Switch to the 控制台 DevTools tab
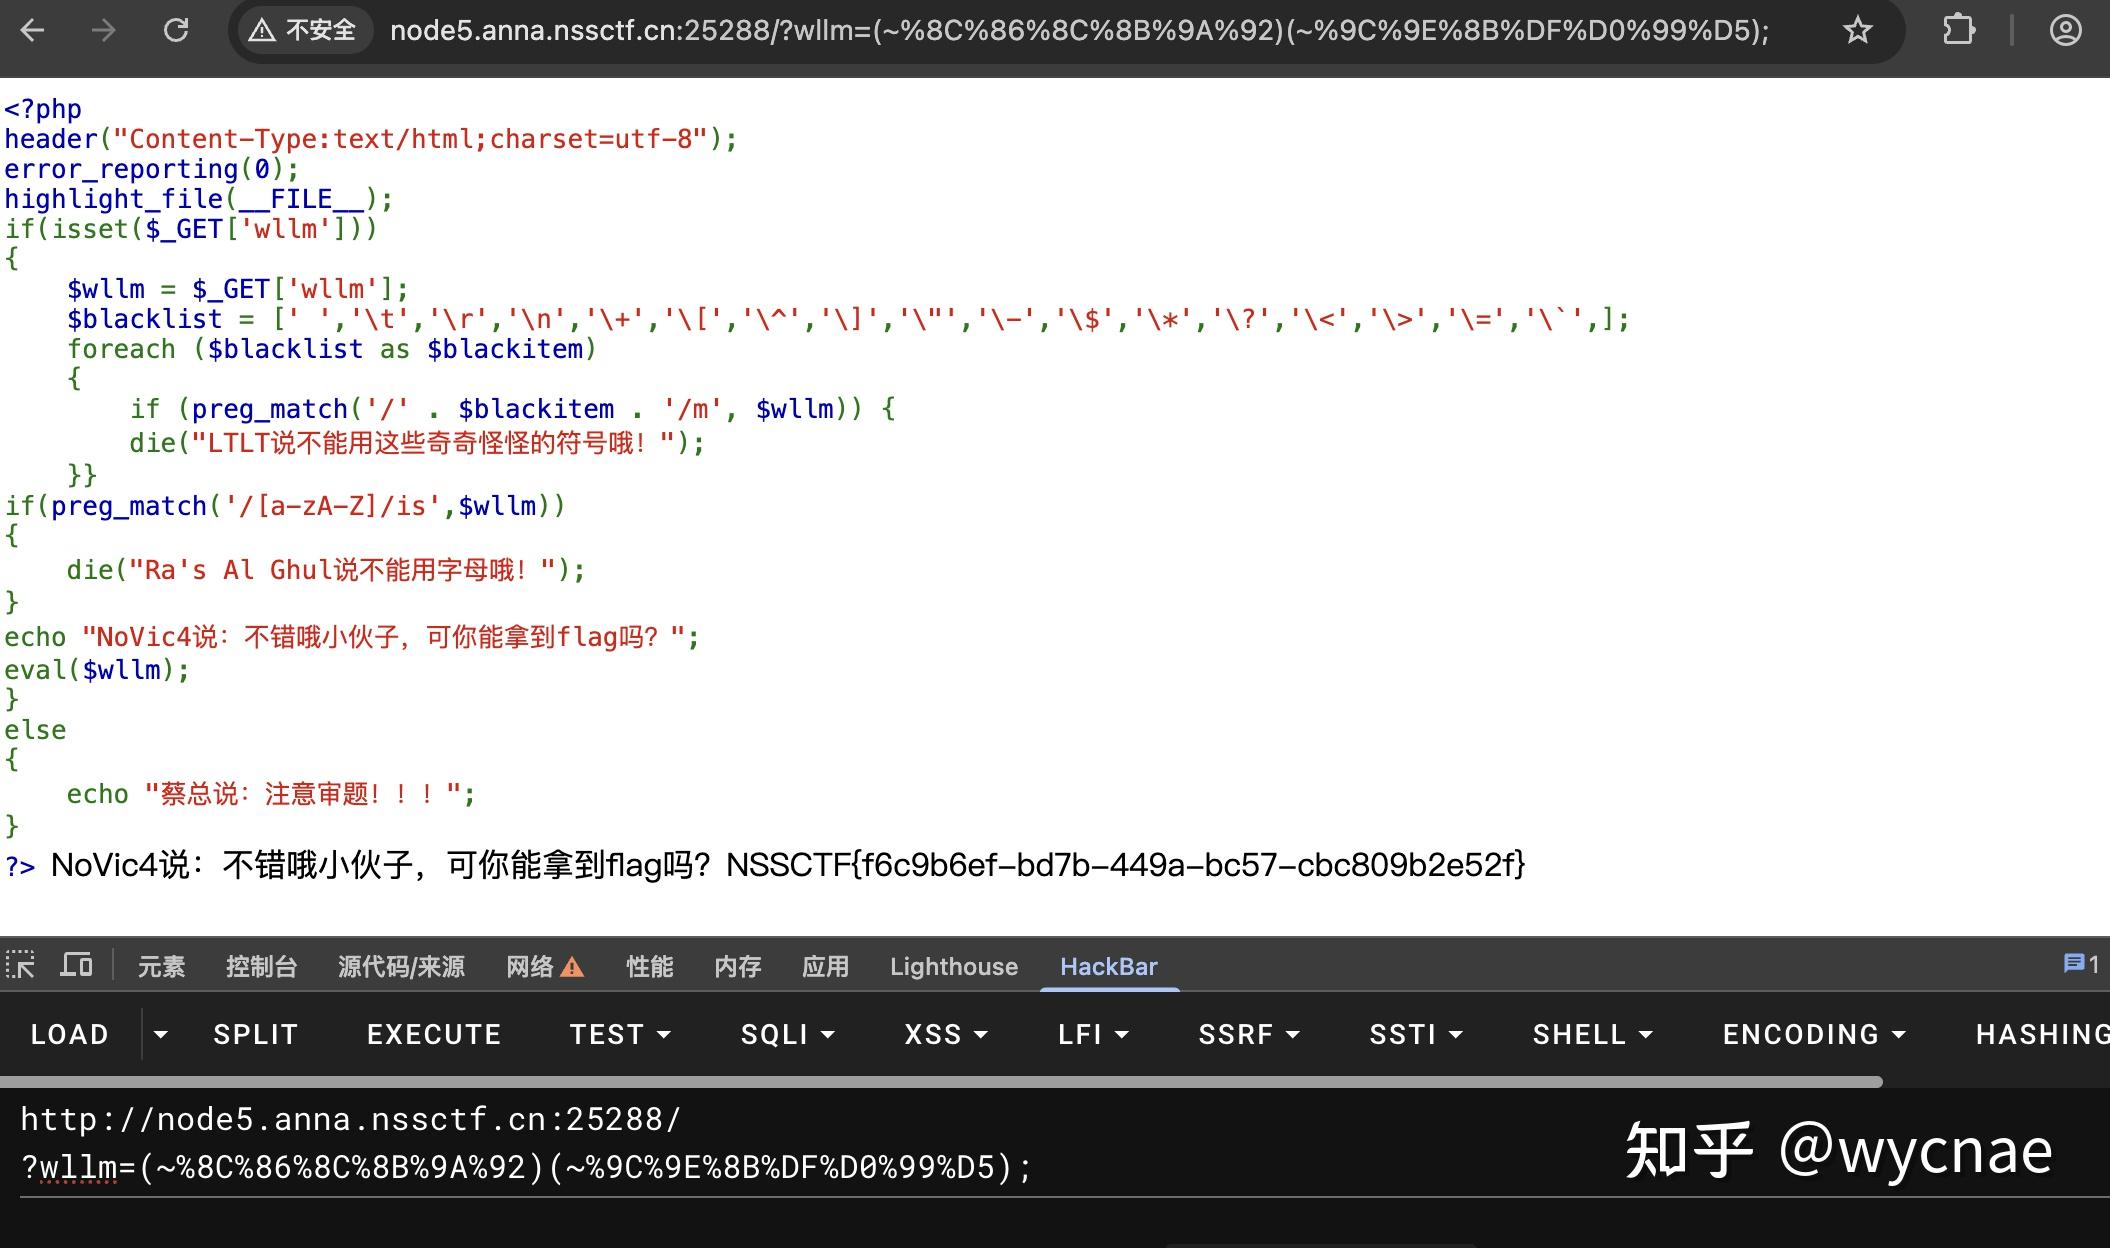 click(262, 966)
